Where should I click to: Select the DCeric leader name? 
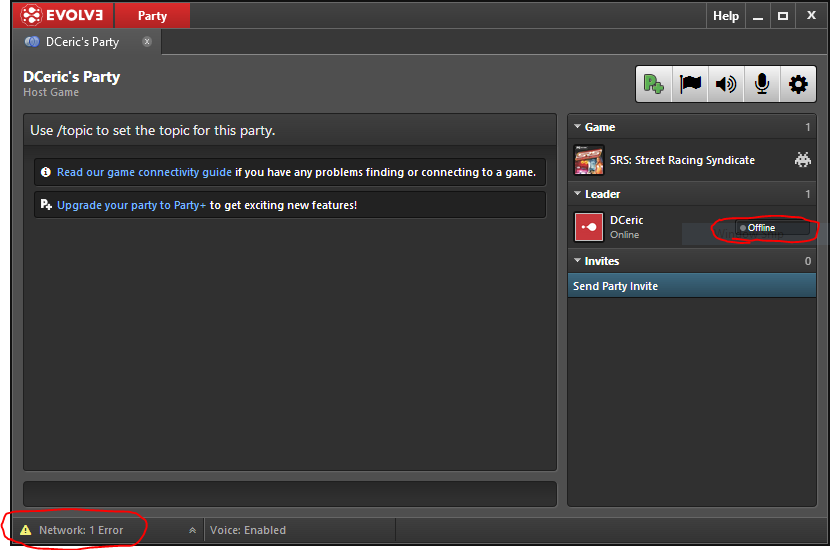[627, 220]
